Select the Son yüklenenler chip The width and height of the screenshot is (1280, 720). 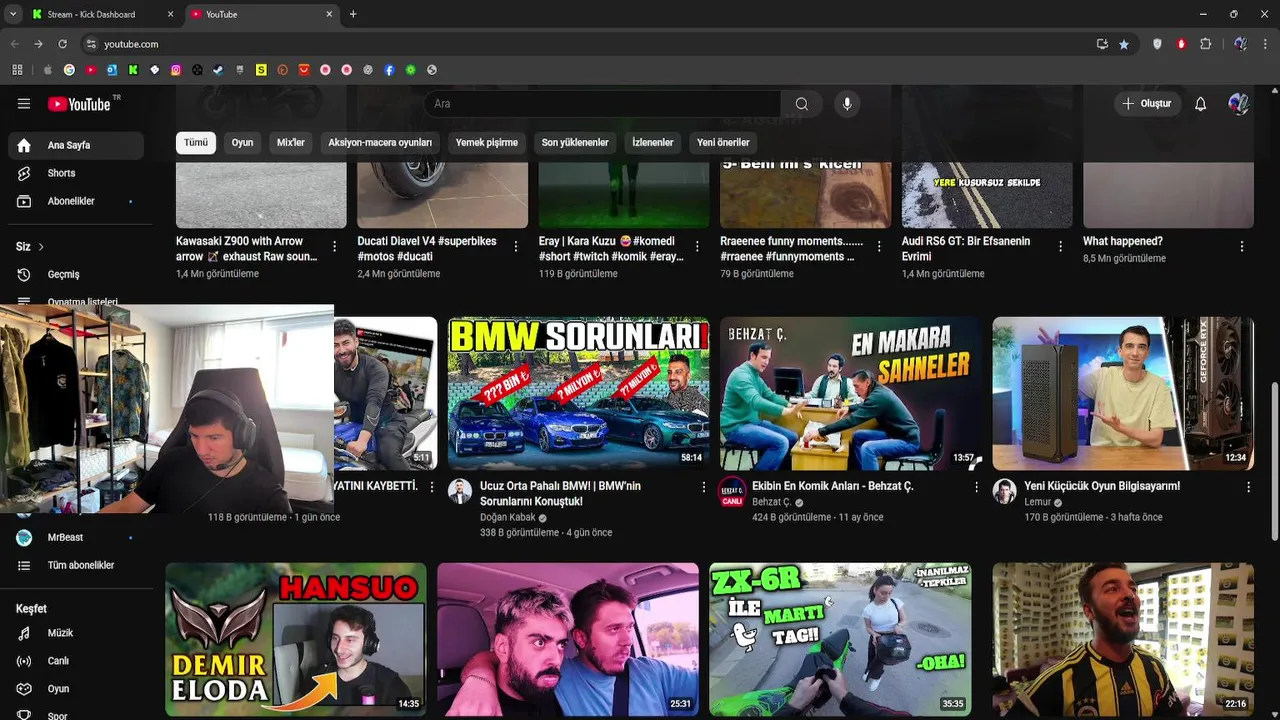tap(575, 142)
